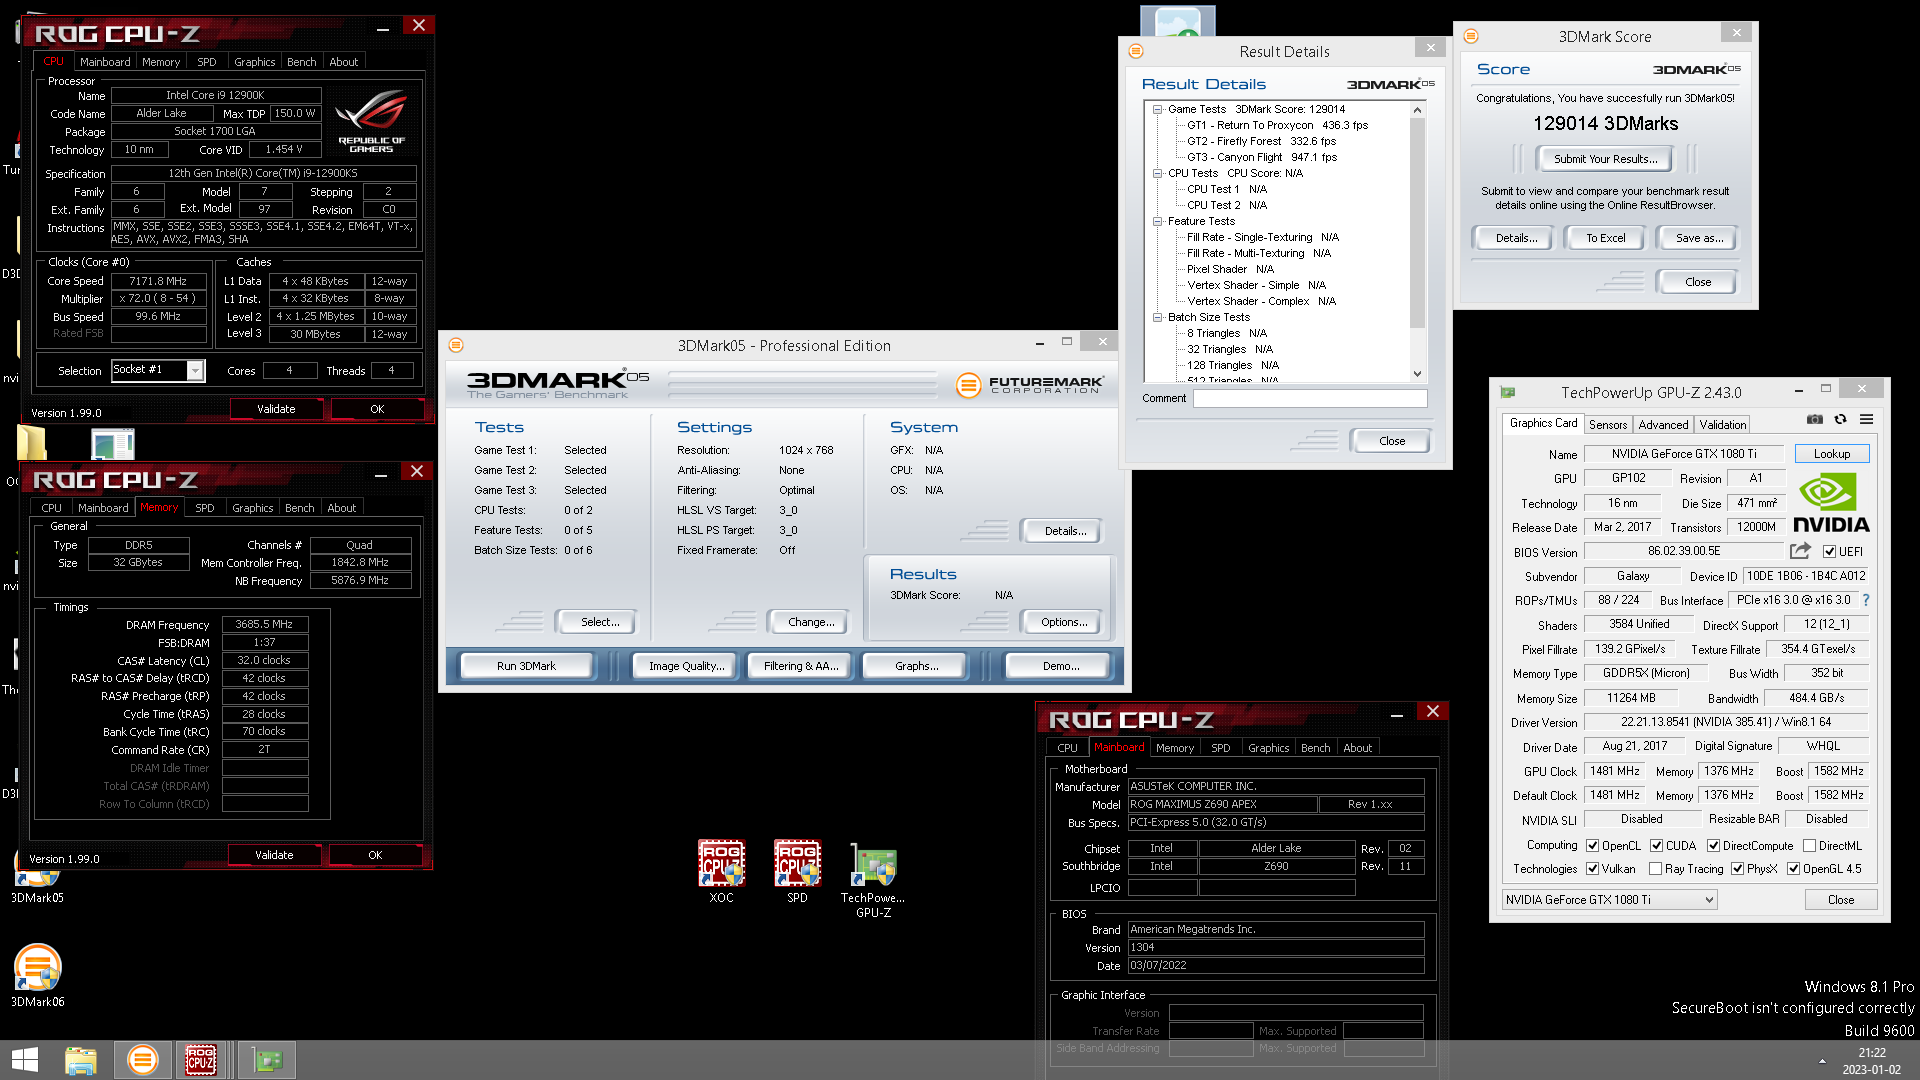The image size is (1920, 1080).
Task: Click the taskbar clock
Action: (1871, 1061)
